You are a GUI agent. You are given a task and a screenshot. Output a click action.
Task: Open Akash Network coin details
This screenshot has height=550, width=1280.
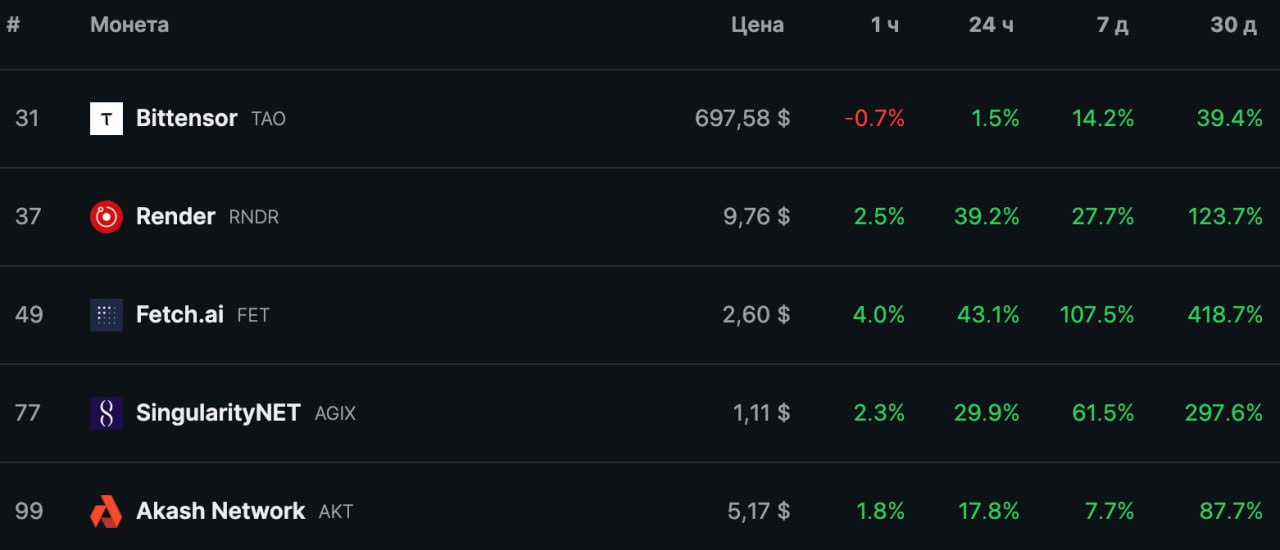(220, 511)
